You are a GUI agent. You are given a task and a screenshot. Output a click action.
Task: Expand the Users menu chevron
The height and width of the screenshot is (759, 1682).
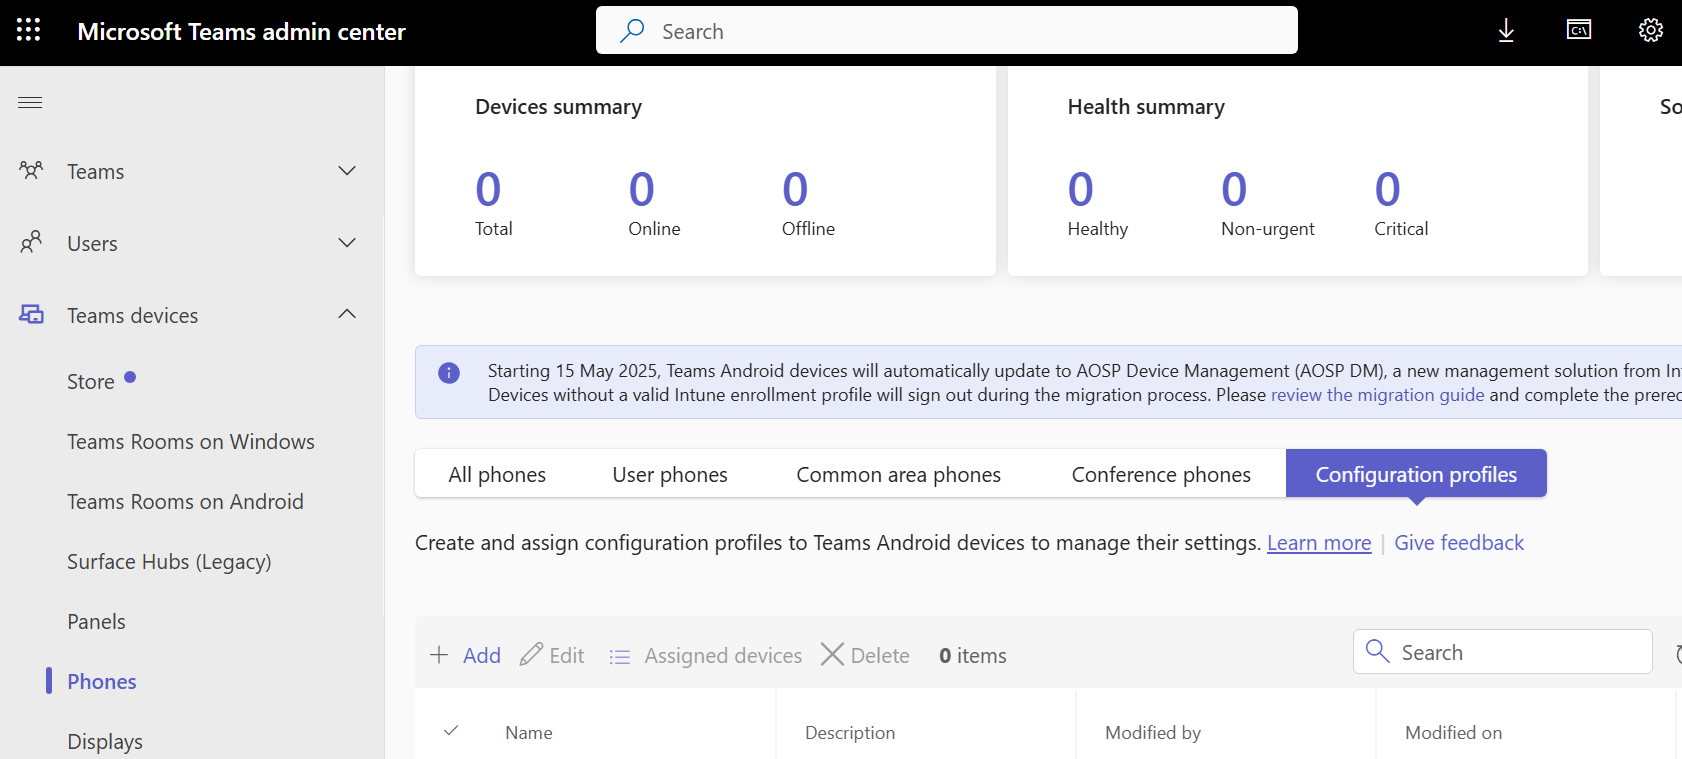[x=347, y=243]
